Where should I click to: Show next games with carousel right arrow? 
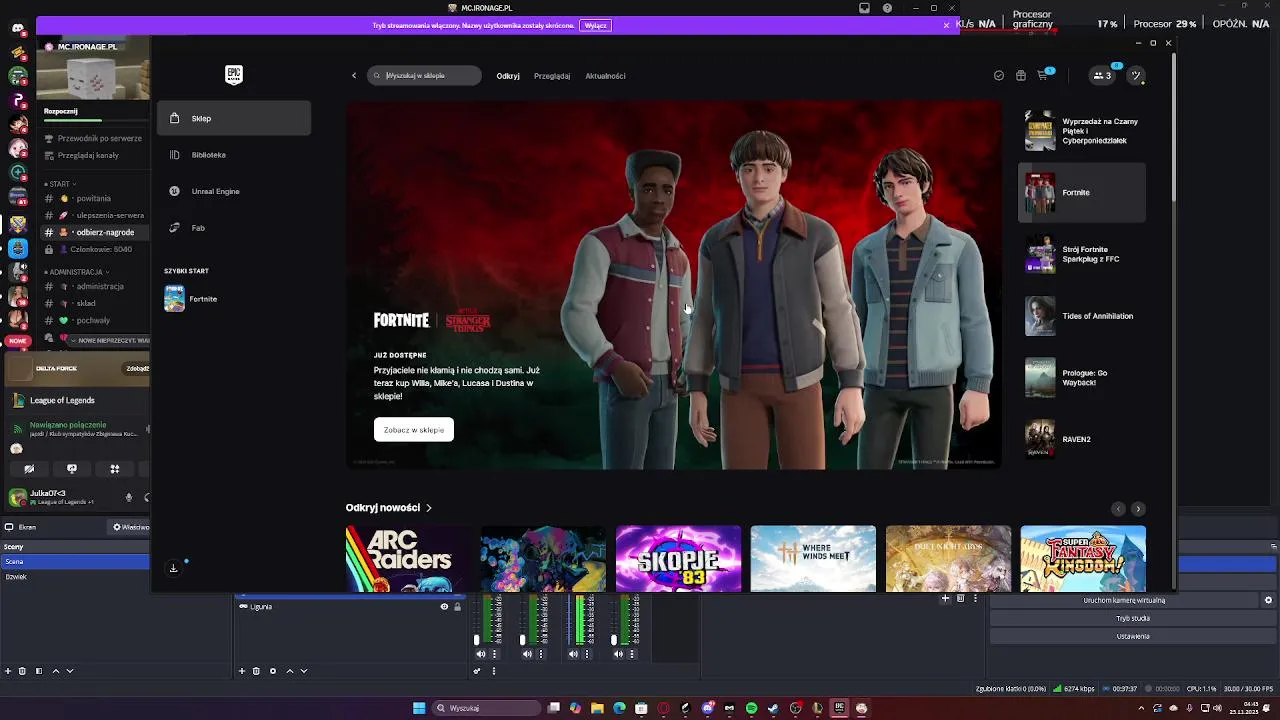(1138, 509)
